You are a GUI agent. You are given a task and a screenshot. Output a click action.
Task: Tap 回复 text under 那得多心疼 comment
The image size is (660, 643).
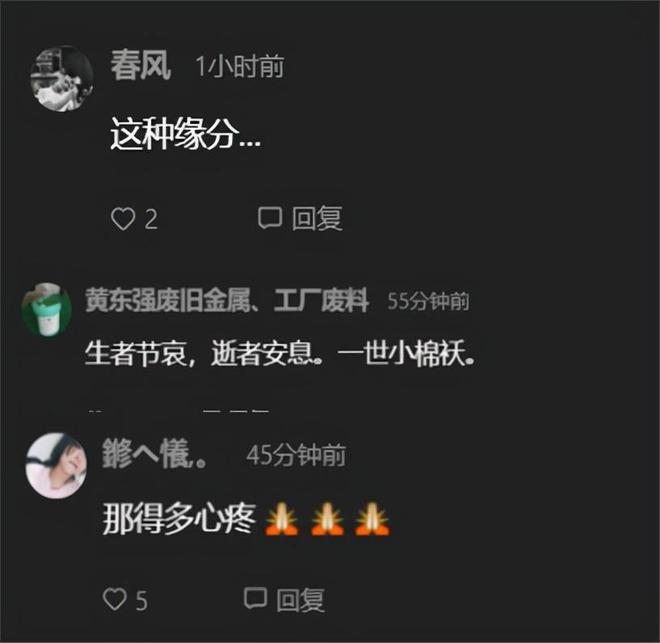tap(301, 599)
